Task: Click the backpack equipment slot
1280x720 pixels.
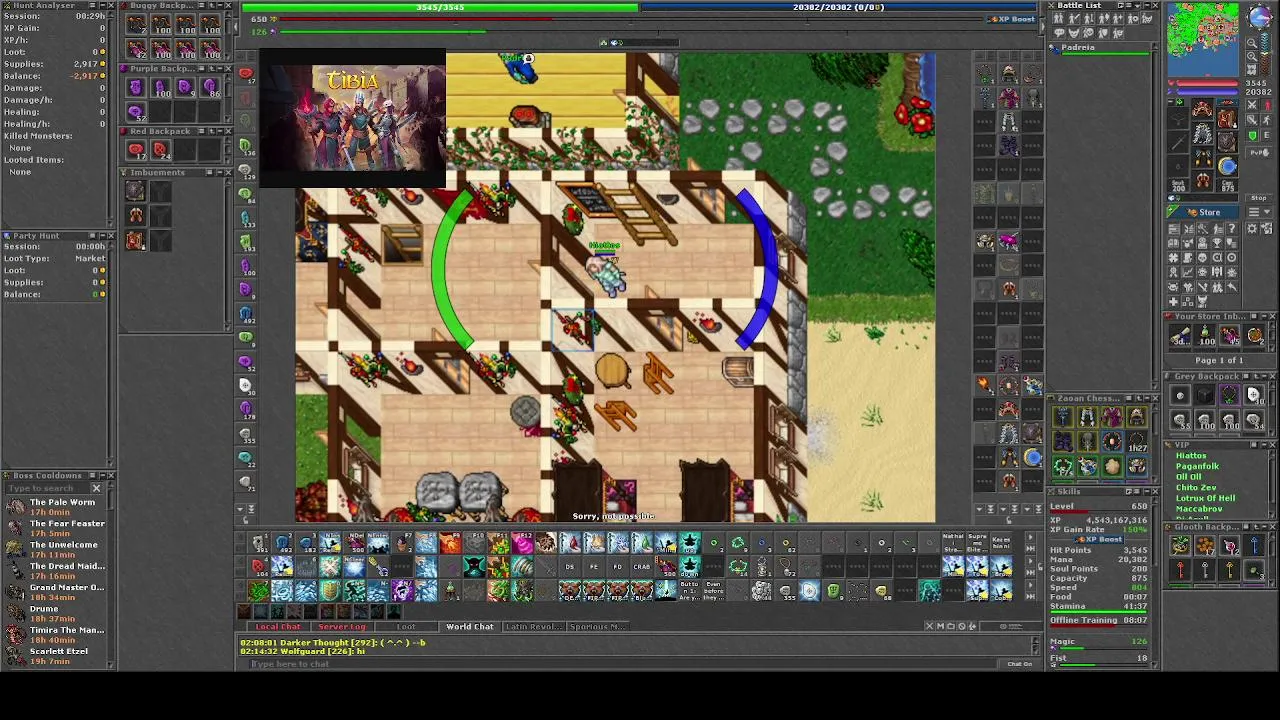Action: pyautogui.click(x=1227, y=119)
